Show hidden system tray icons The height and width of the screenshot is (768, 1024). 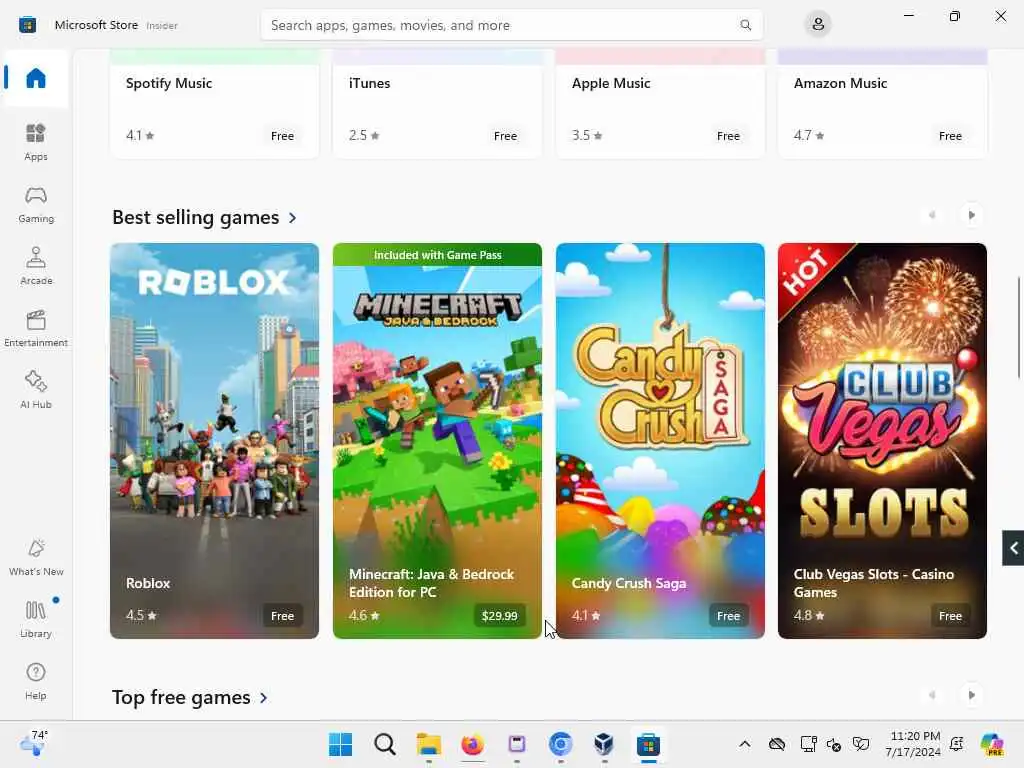pos(744,744)
